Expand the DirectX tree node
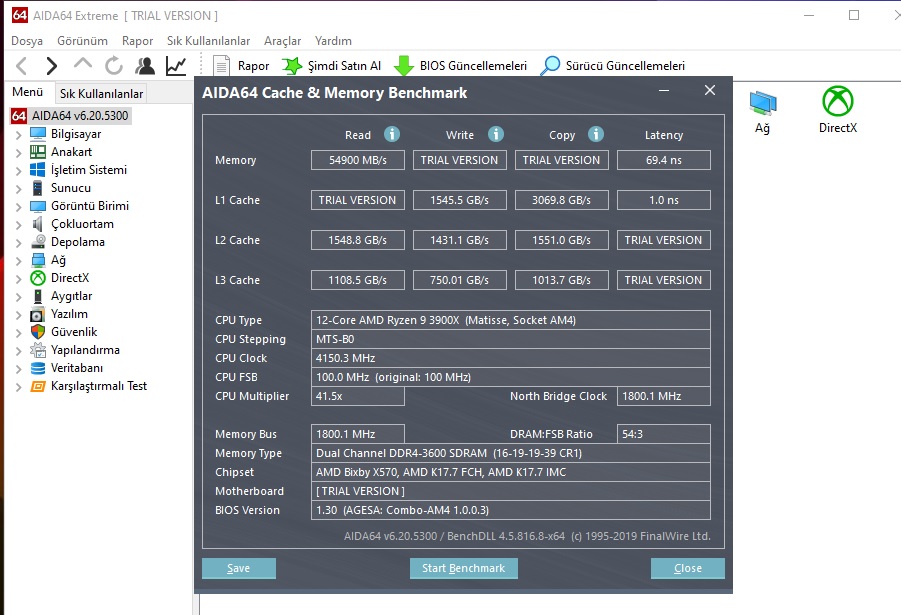Image resolution: width=901 pixels, height=615 pixels. coord(18,279)
